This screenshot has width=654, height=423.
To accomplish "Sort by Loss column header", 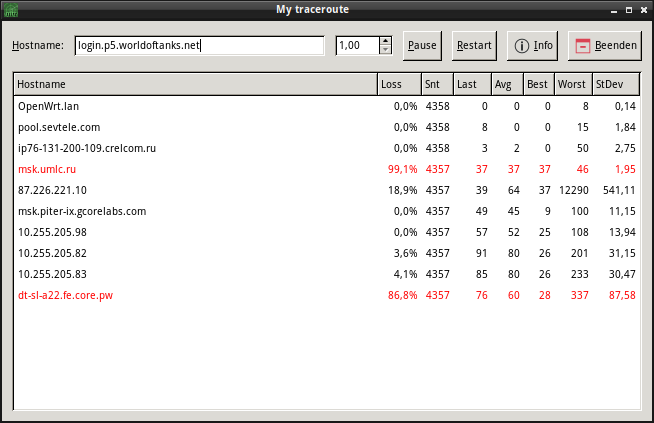I will tap(400, 84).
